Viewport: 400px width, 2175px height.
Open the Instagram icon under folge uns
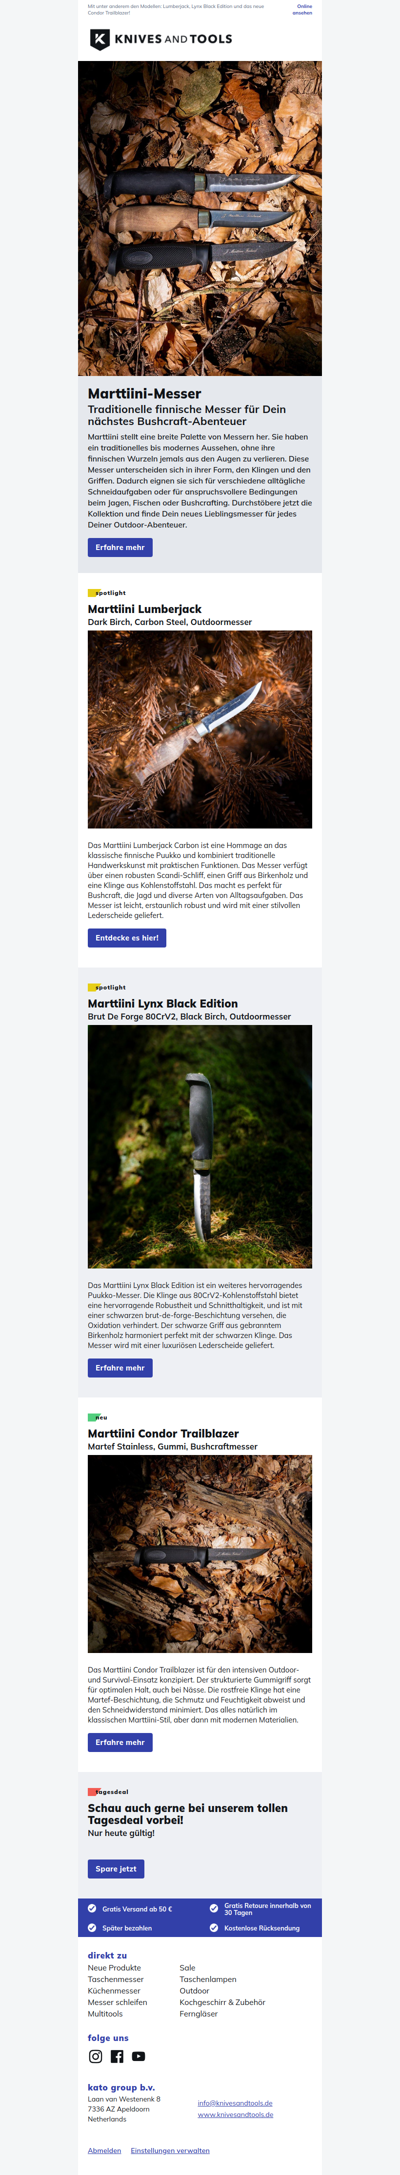[x=96, y=2056]
